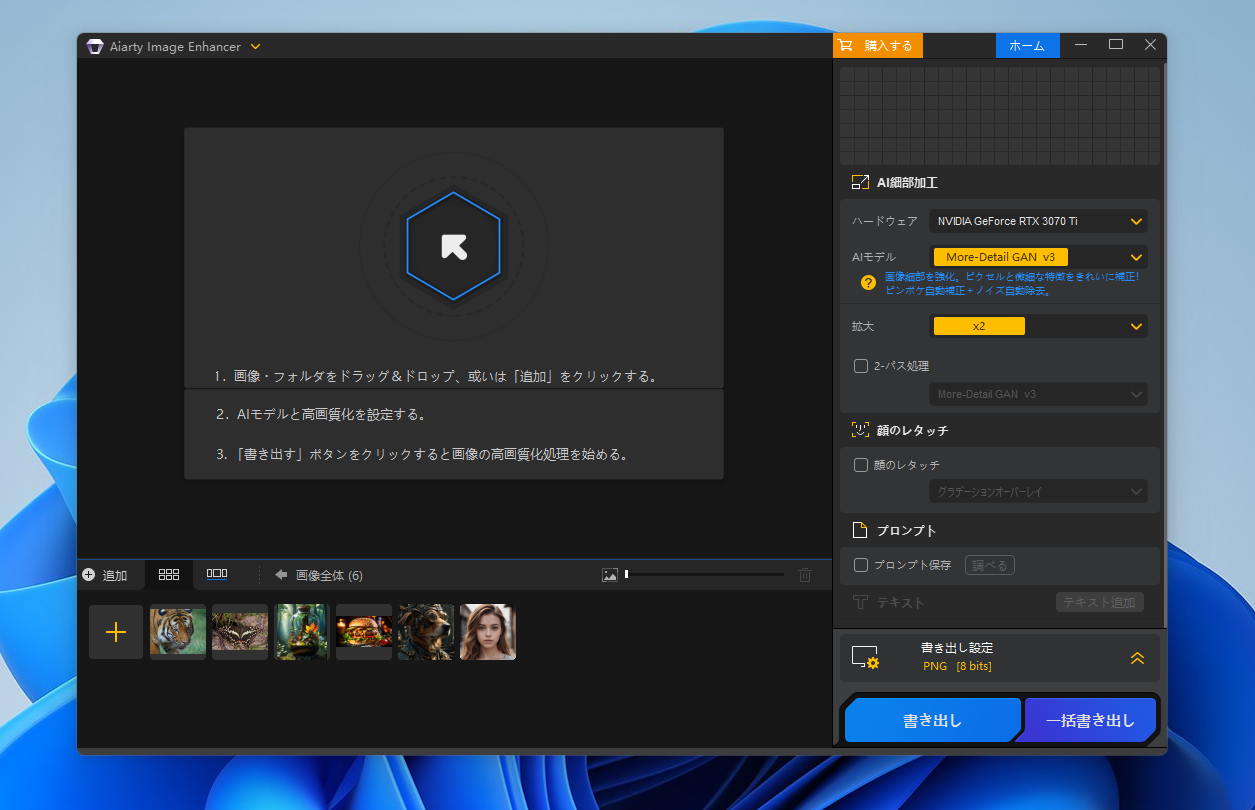Click the PNG [8 bits] format text
Screen dimensions: 1255x810
(957, 666)
